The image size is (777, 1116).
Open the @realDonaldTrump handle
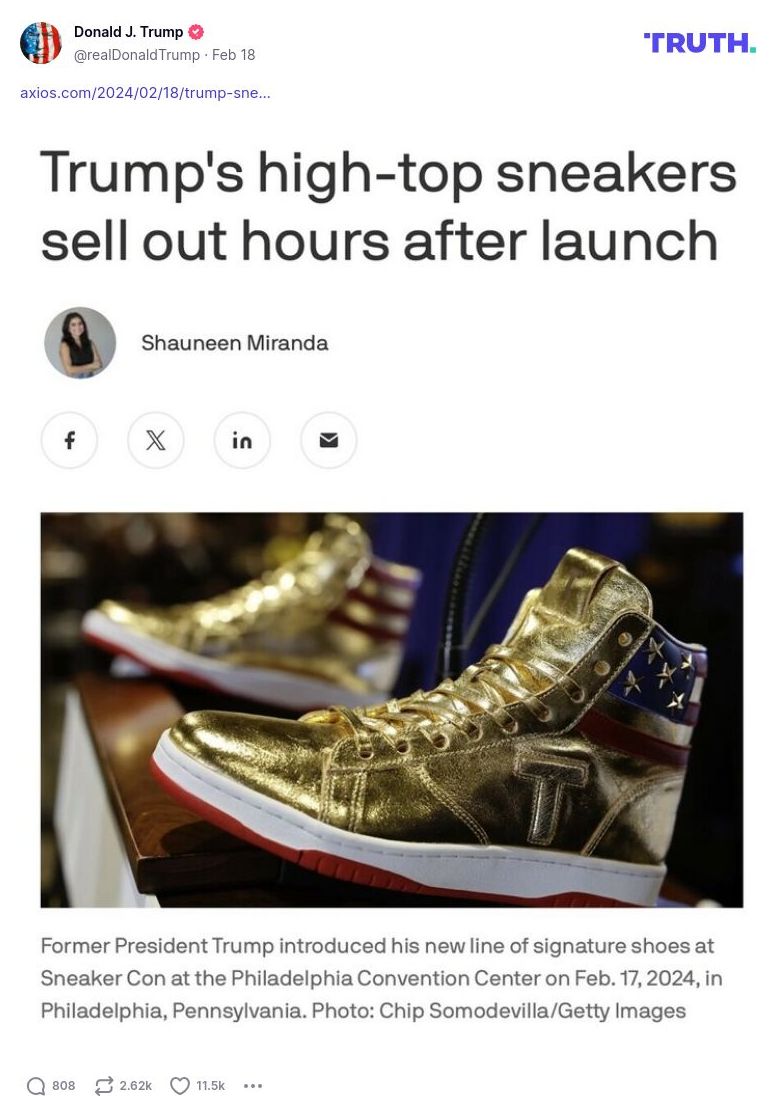pos(137,55)
